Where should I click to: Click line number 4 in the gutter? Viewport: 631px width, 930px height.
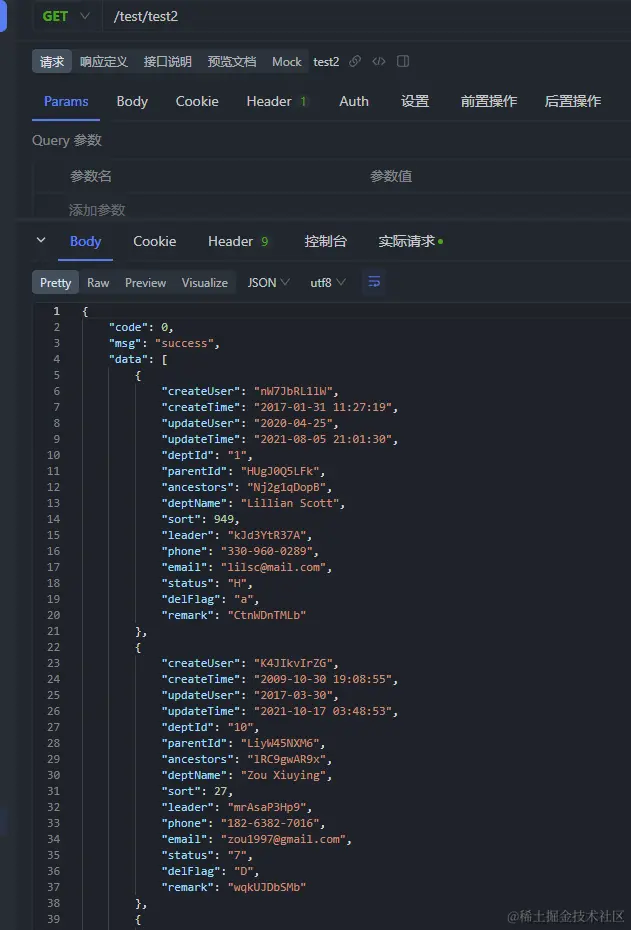pyautogui.click(x=56, y=359)
